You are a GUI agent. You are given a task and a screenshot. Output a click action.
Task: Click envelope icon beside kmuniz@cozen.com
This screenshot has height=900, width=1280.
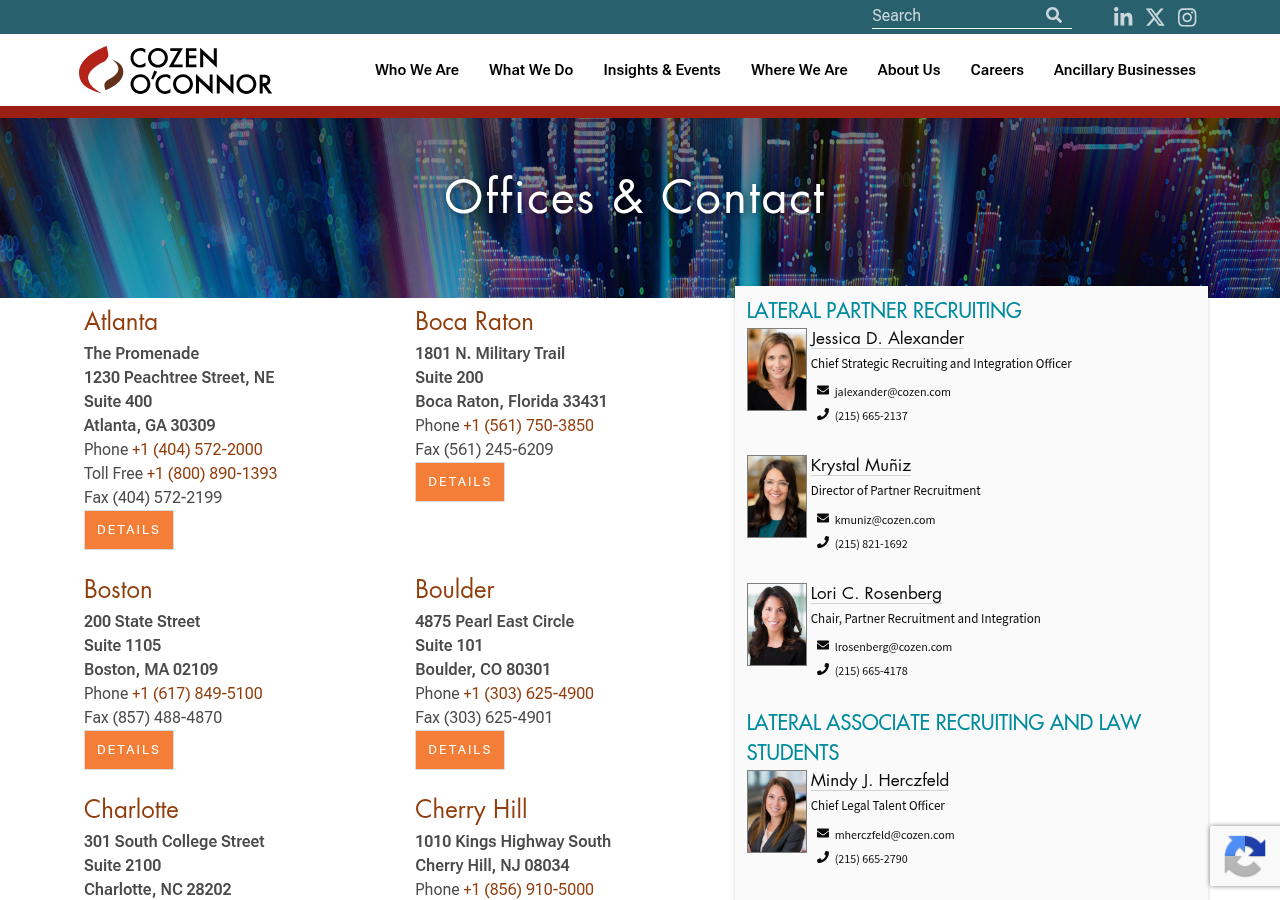[x=823, y=519]
